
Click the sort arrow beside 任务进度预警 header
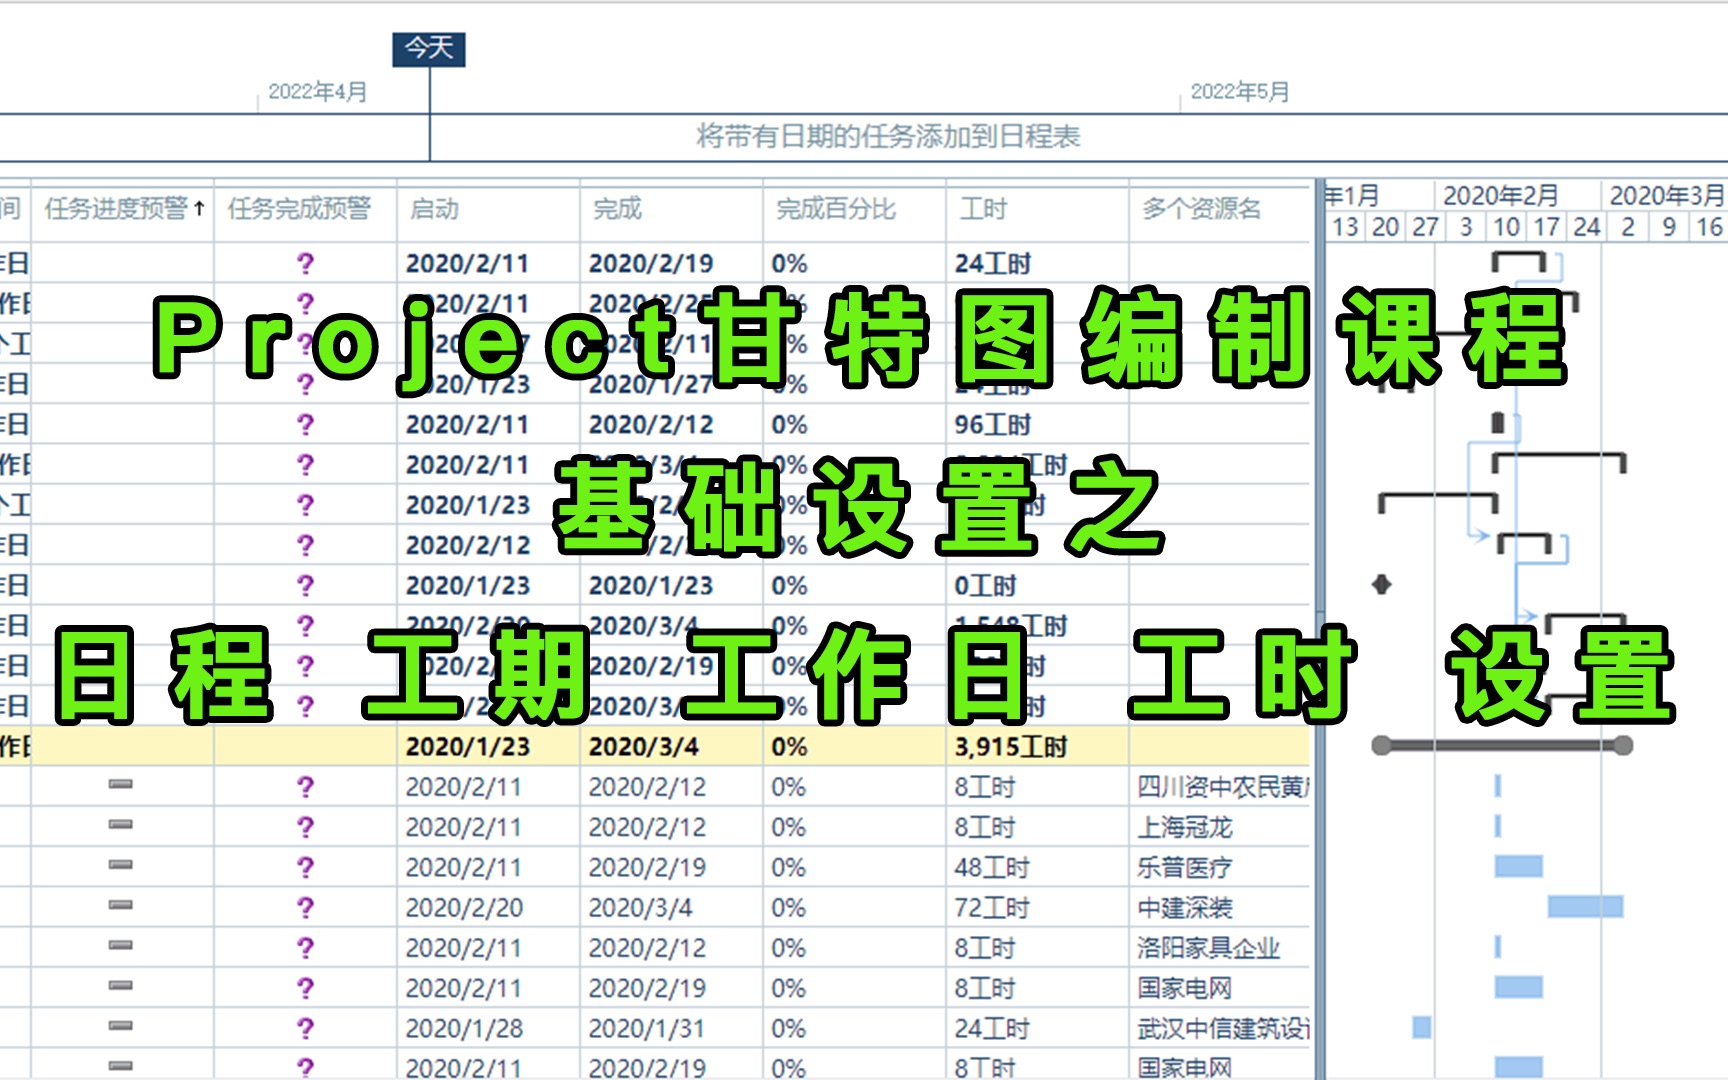point(200,208)
